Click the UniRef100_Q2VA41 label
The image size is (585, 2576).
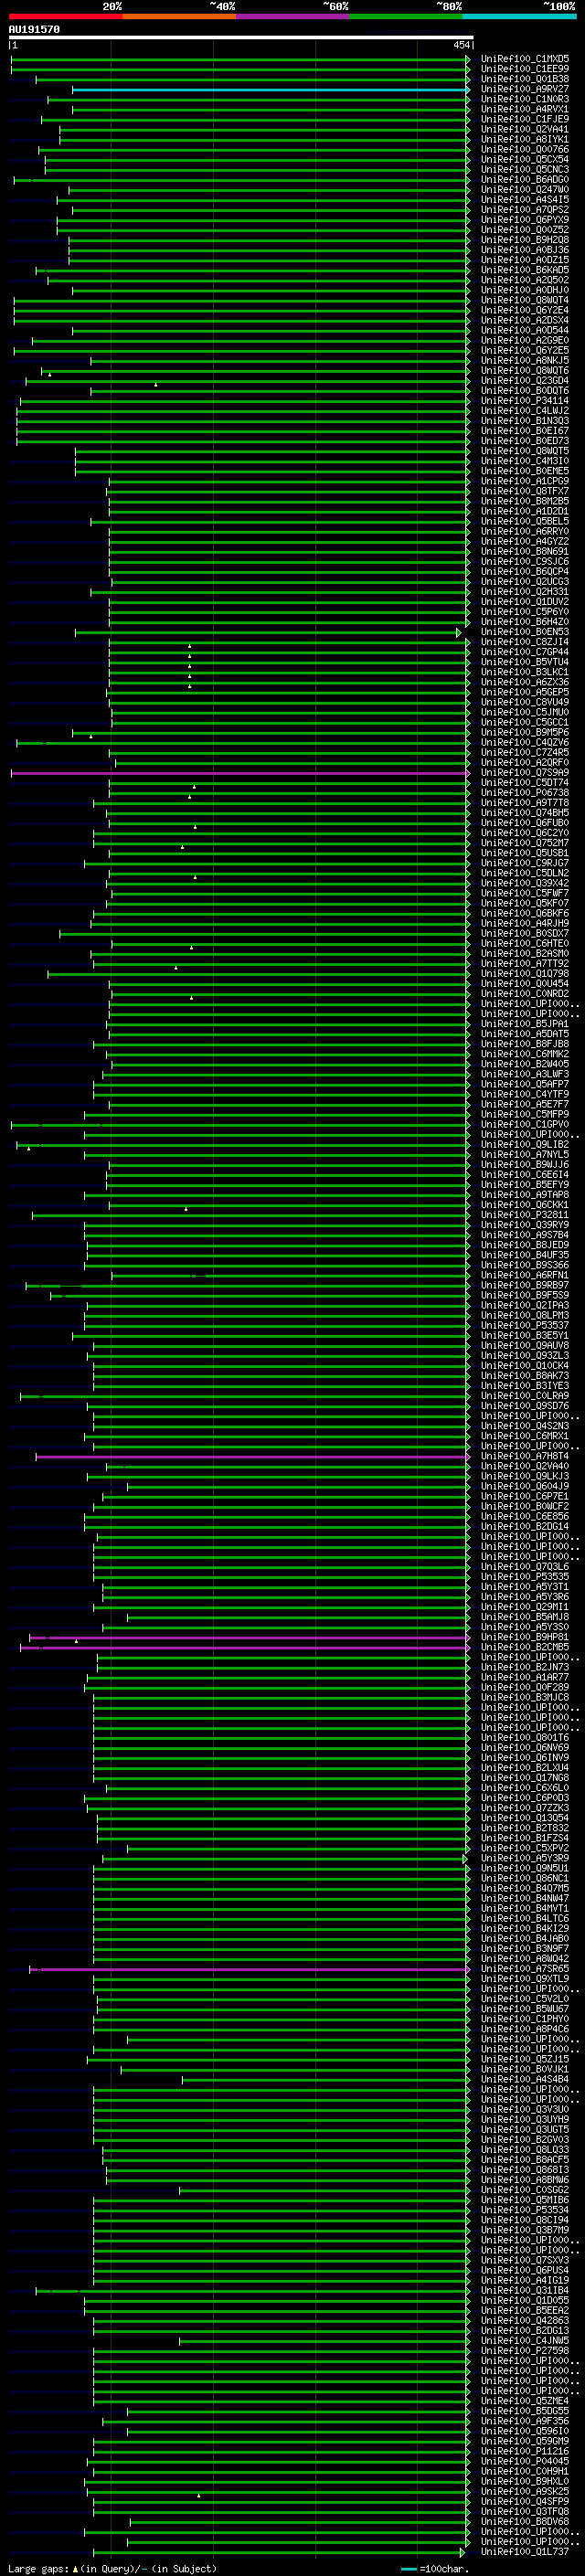[524, 129]
